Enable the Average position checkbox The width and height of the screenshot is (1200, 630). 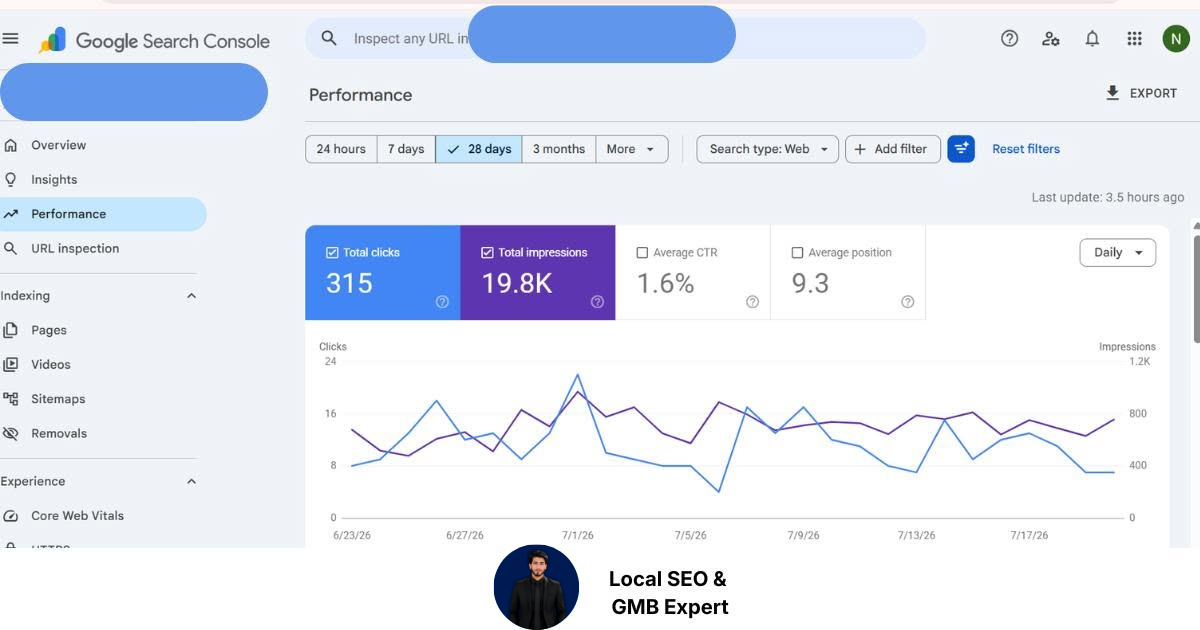[797, 253]
